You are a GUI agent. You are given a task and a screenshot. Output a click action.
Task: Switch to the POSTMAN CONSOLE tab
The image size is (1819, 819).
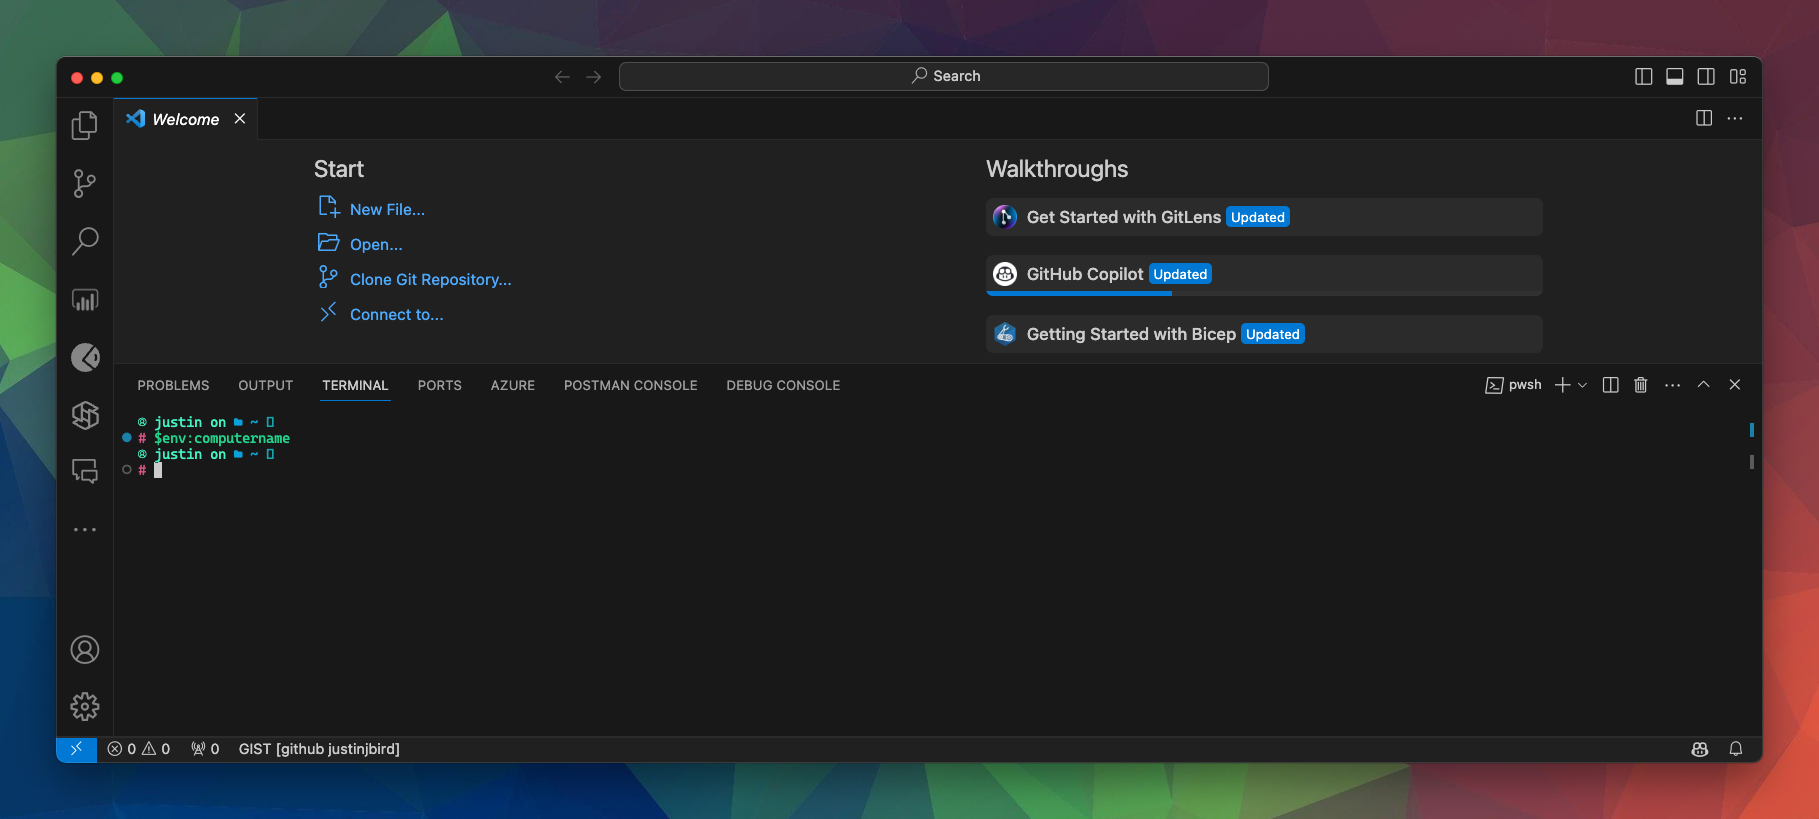(630, 385)
